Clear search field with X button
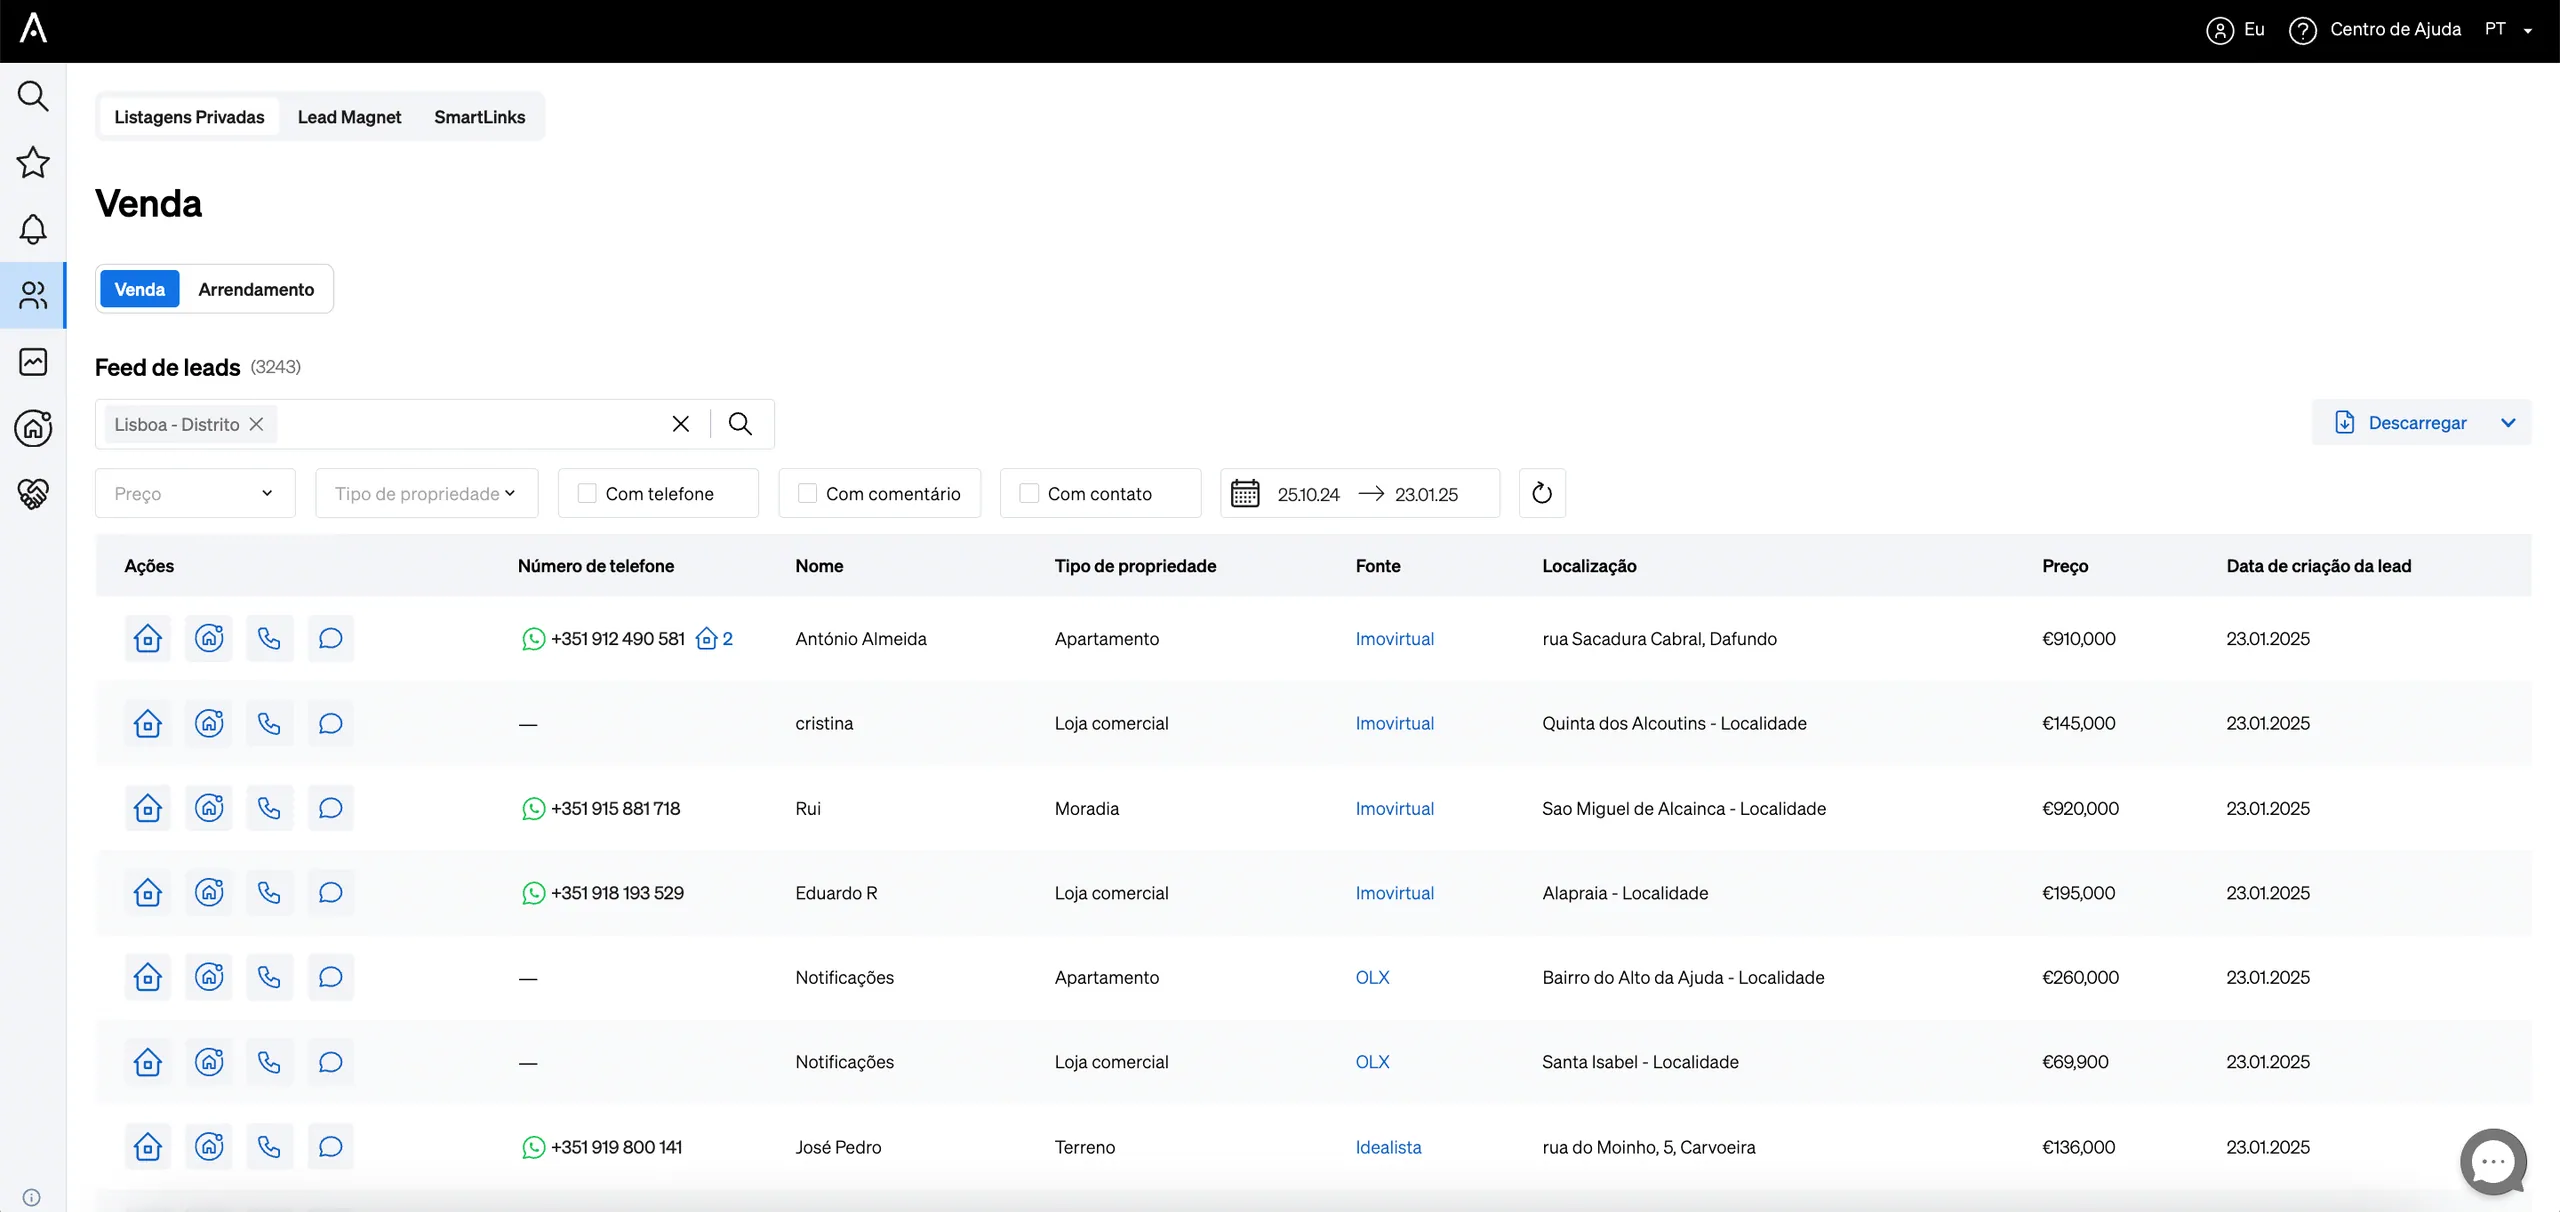Image resolution: width=2560 pixels, height=1212 pixels. (x=681, y=424)
